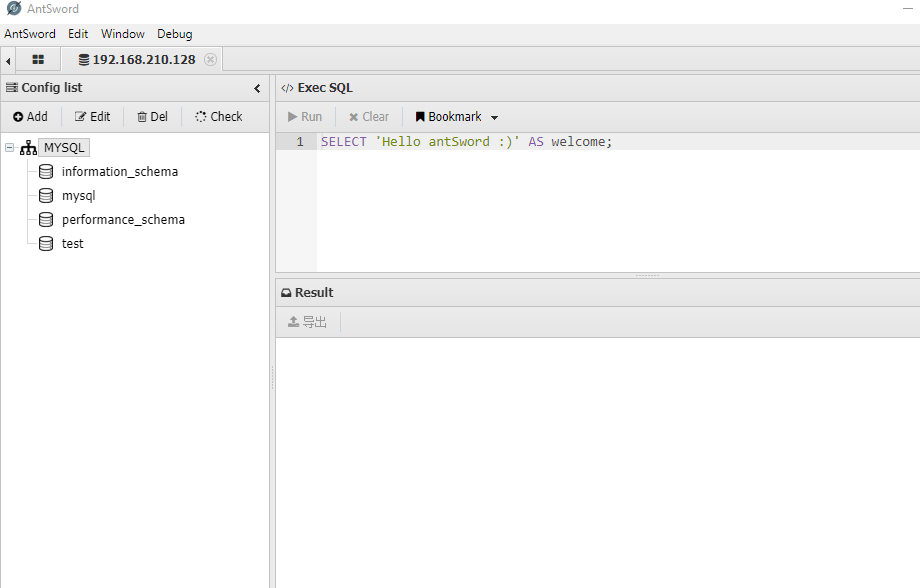Click the Result inbox icon
This screenshot has width=920, height=588.
[x=286, y=293]
